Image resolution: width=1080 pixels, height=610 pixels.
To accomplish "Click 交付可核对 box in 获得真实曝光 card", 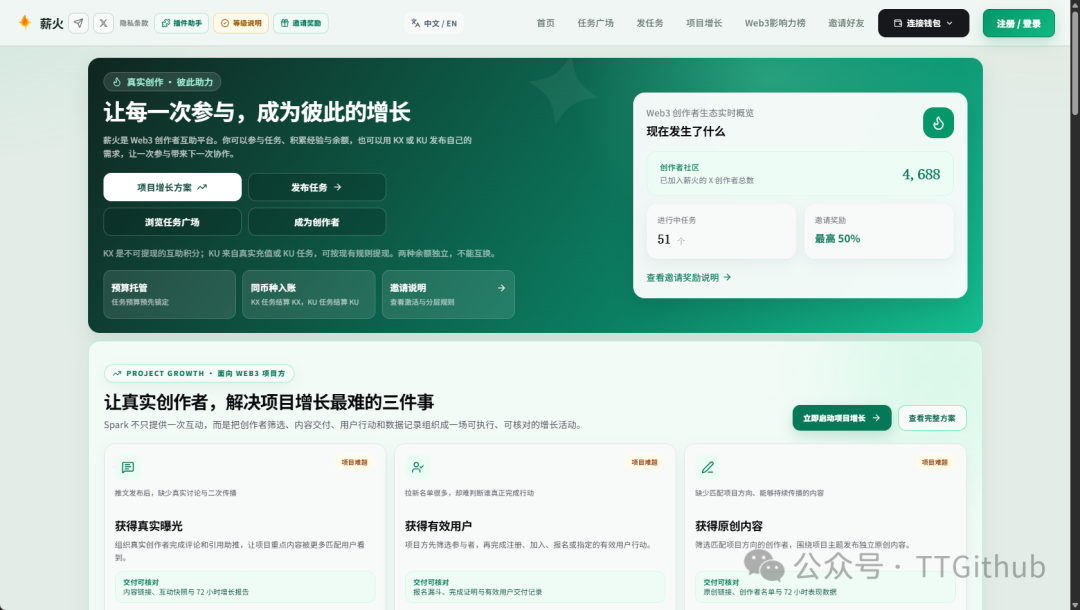I will [245, 587].
